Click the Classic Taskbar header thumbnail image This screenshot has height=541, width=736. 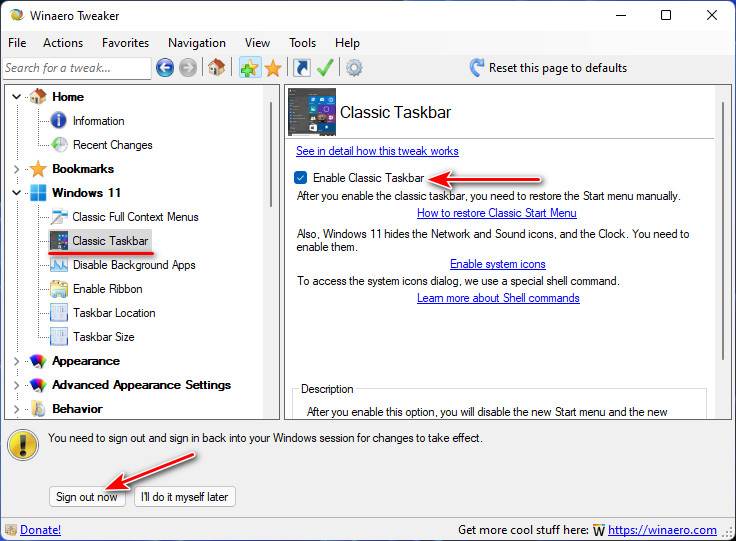click(x=312, y=112)
